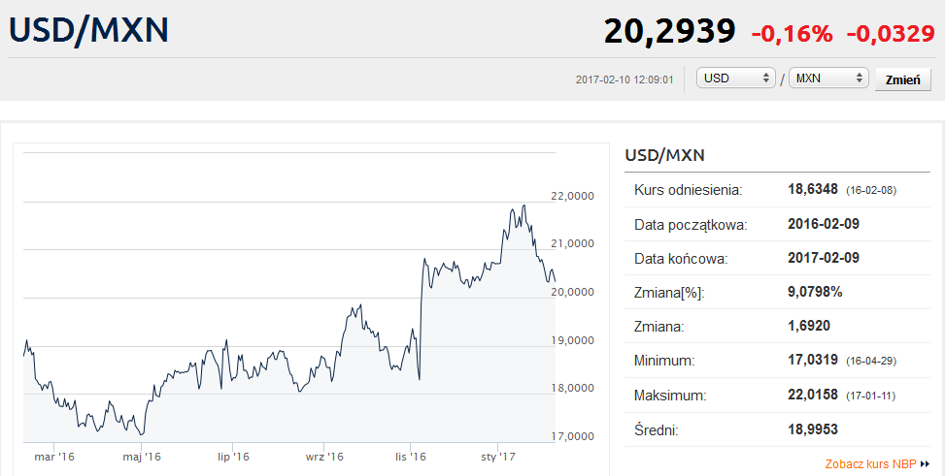
Task: Click the Maksimum value 22,0158
Action: 812,395
